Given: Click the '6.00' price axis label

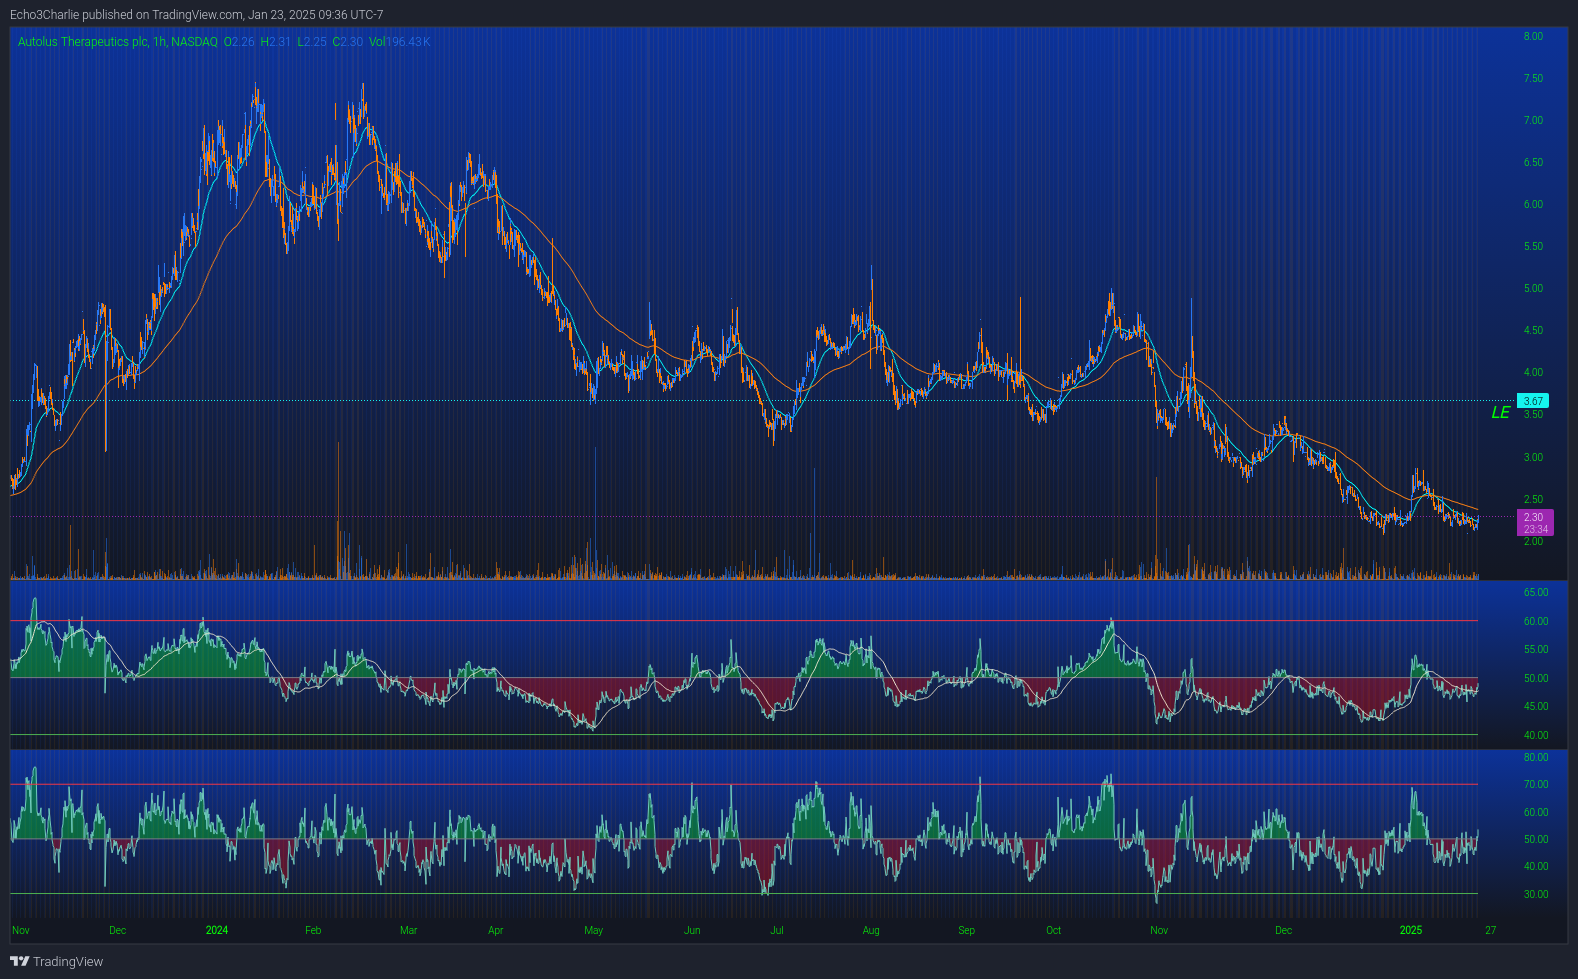Looking at the screenshot, I should [x=1533, y=204].
